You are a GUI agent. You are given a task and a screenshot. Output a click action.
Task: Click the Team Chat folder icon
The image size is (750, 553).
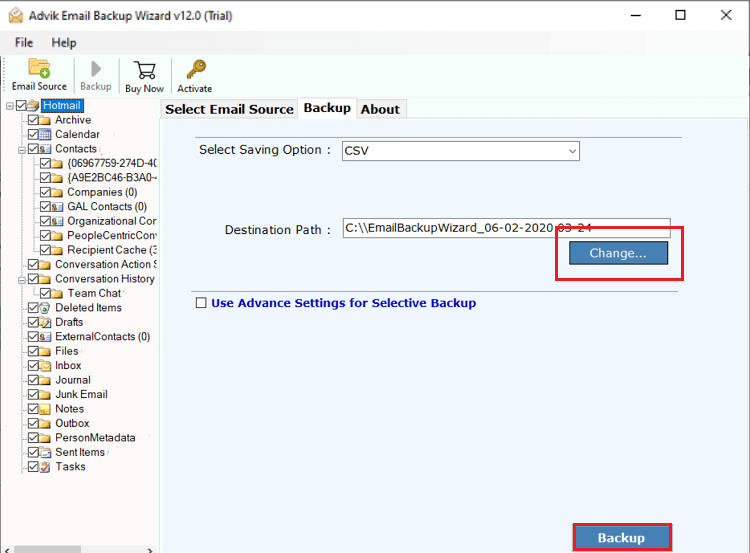click(x=57, y=293)
